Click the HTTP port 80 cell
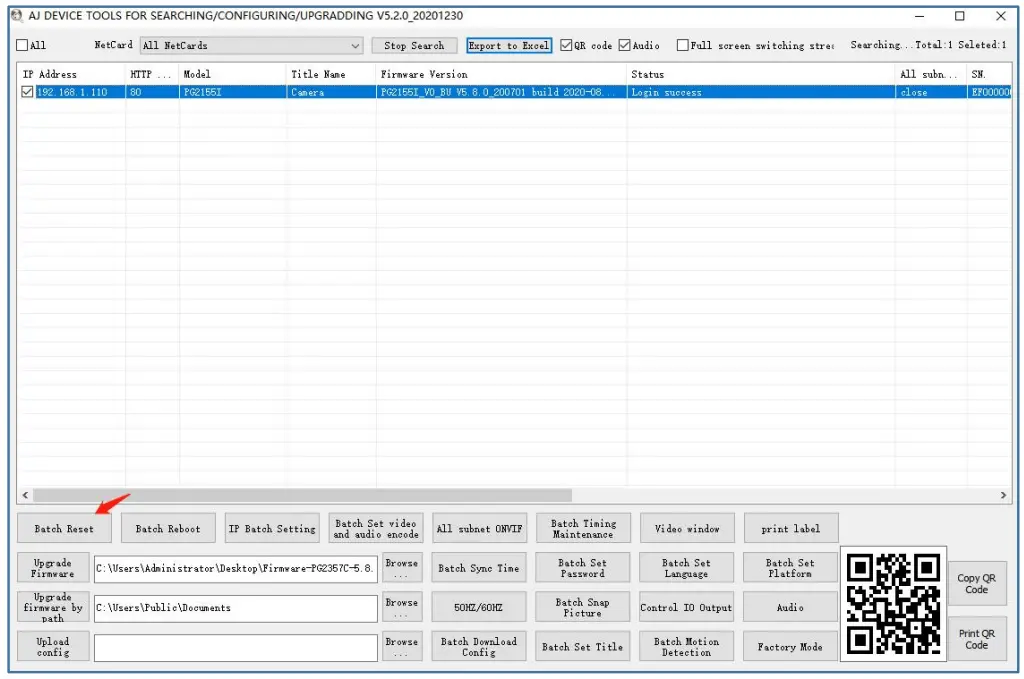The image size is (1024, 679). (152, 92)
